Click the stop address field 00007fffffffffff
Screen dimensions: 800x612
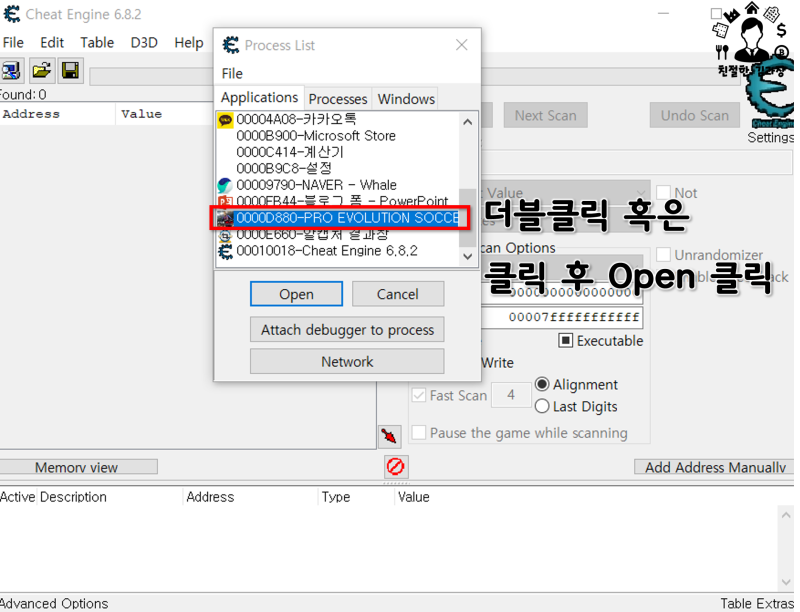pyautogui.click(x=562, y=317)
